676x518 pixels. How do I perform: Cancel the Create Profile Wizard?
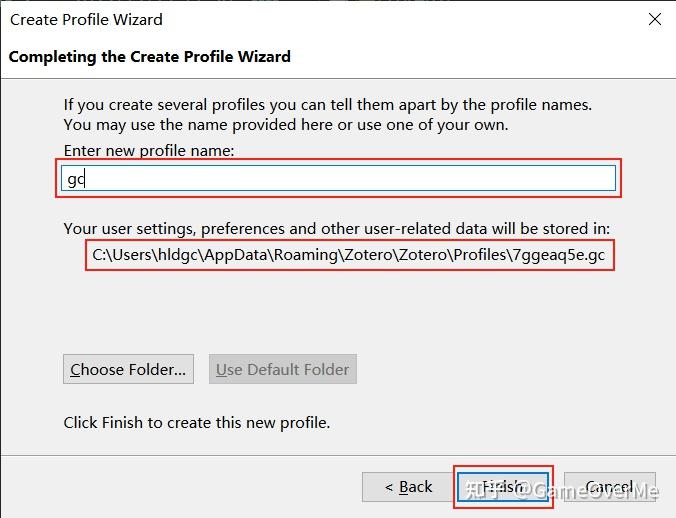point(609,487)
